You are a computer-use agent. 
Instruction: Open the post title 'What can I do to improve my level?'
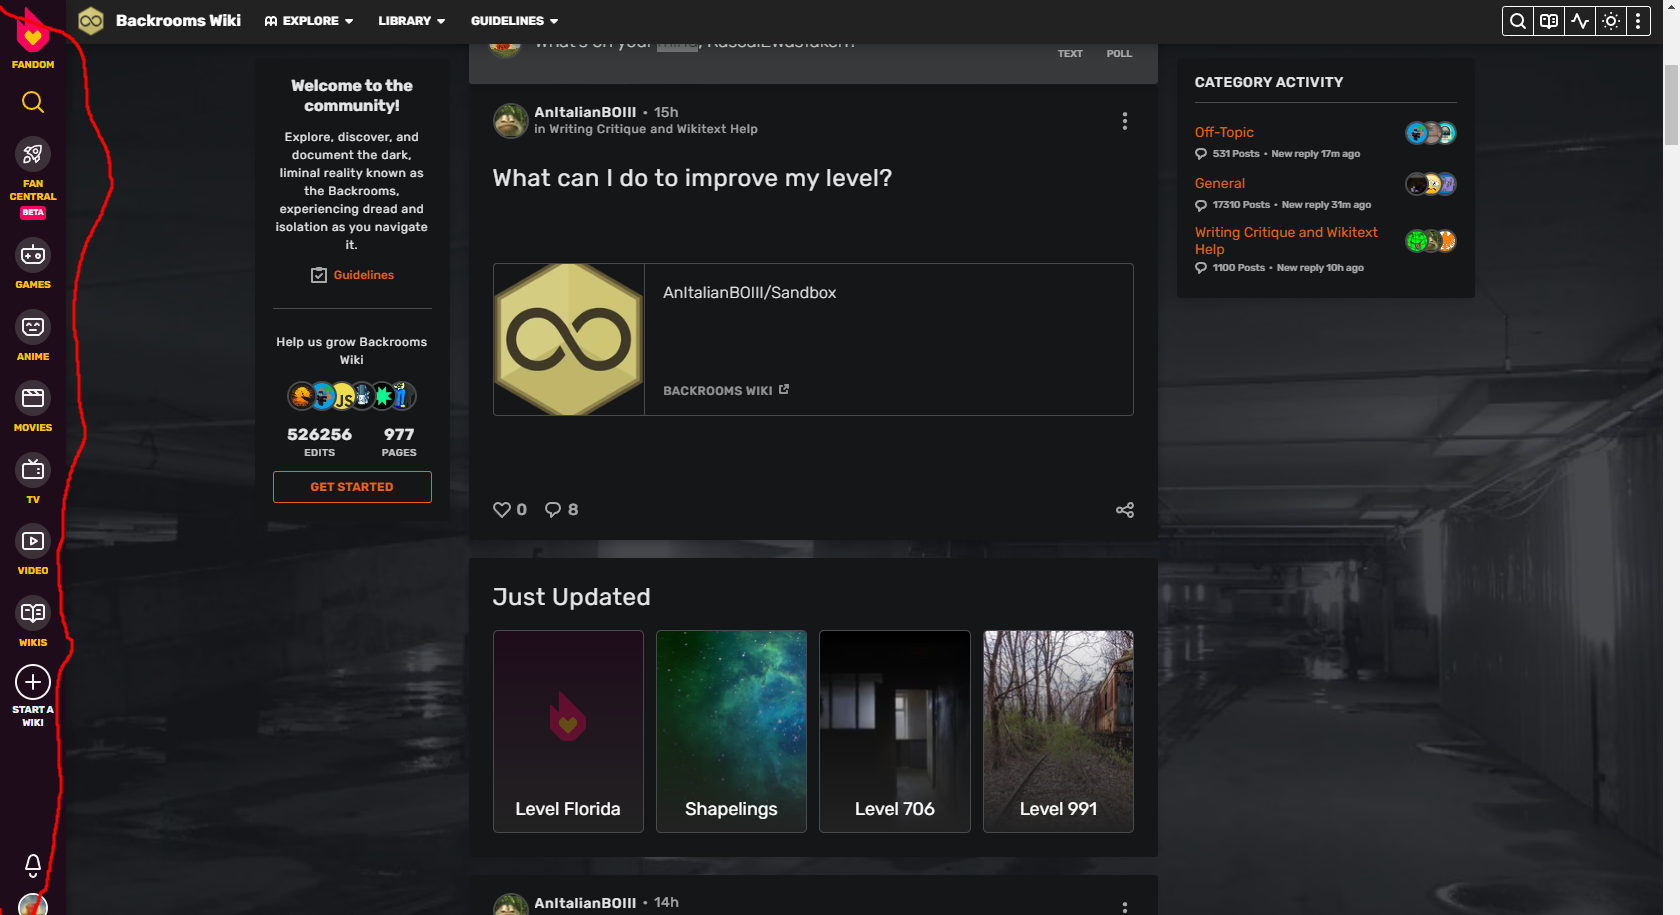pos(692,178)
